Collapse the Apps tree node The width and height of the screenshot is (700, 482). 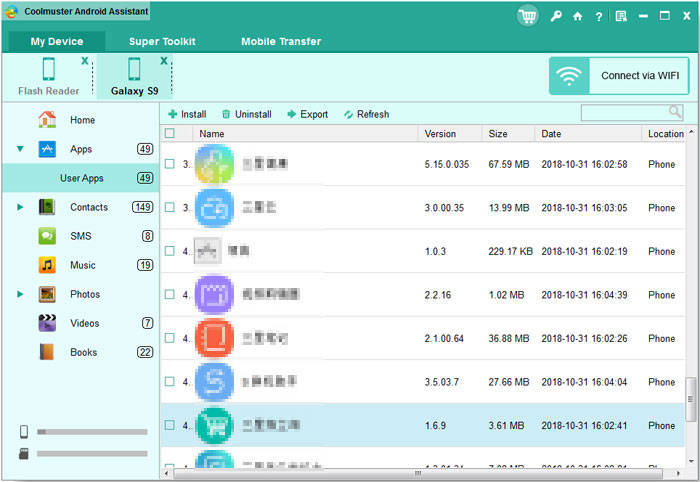click(20, 149)
